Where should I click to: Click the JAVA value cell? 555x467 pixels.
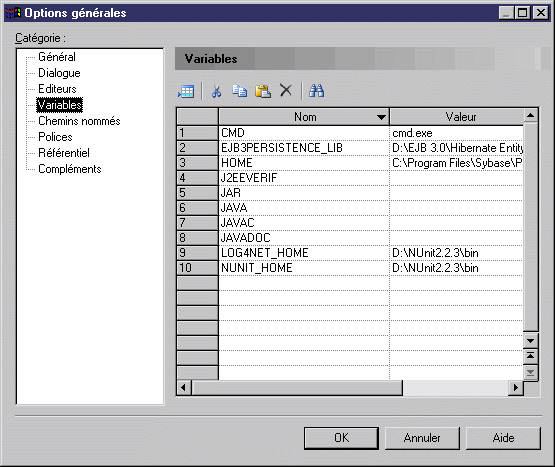tap(456, 208)
